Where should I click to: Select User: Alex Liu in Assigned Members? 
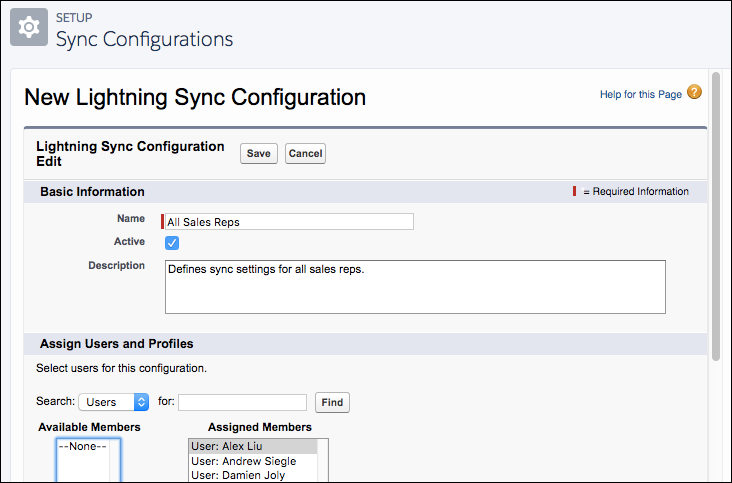tap(253, 447)
